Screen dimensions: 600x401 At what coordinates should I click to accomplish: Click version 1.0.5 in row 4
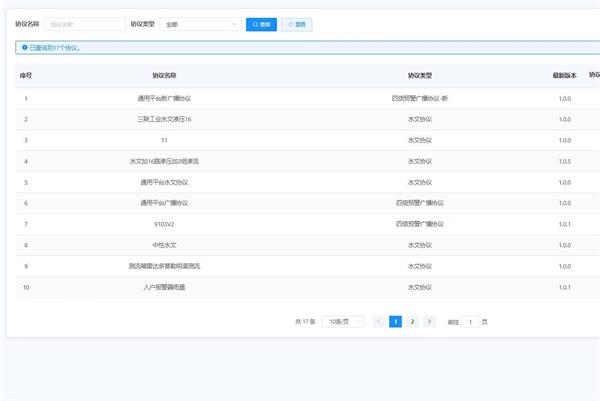(565, 161)
